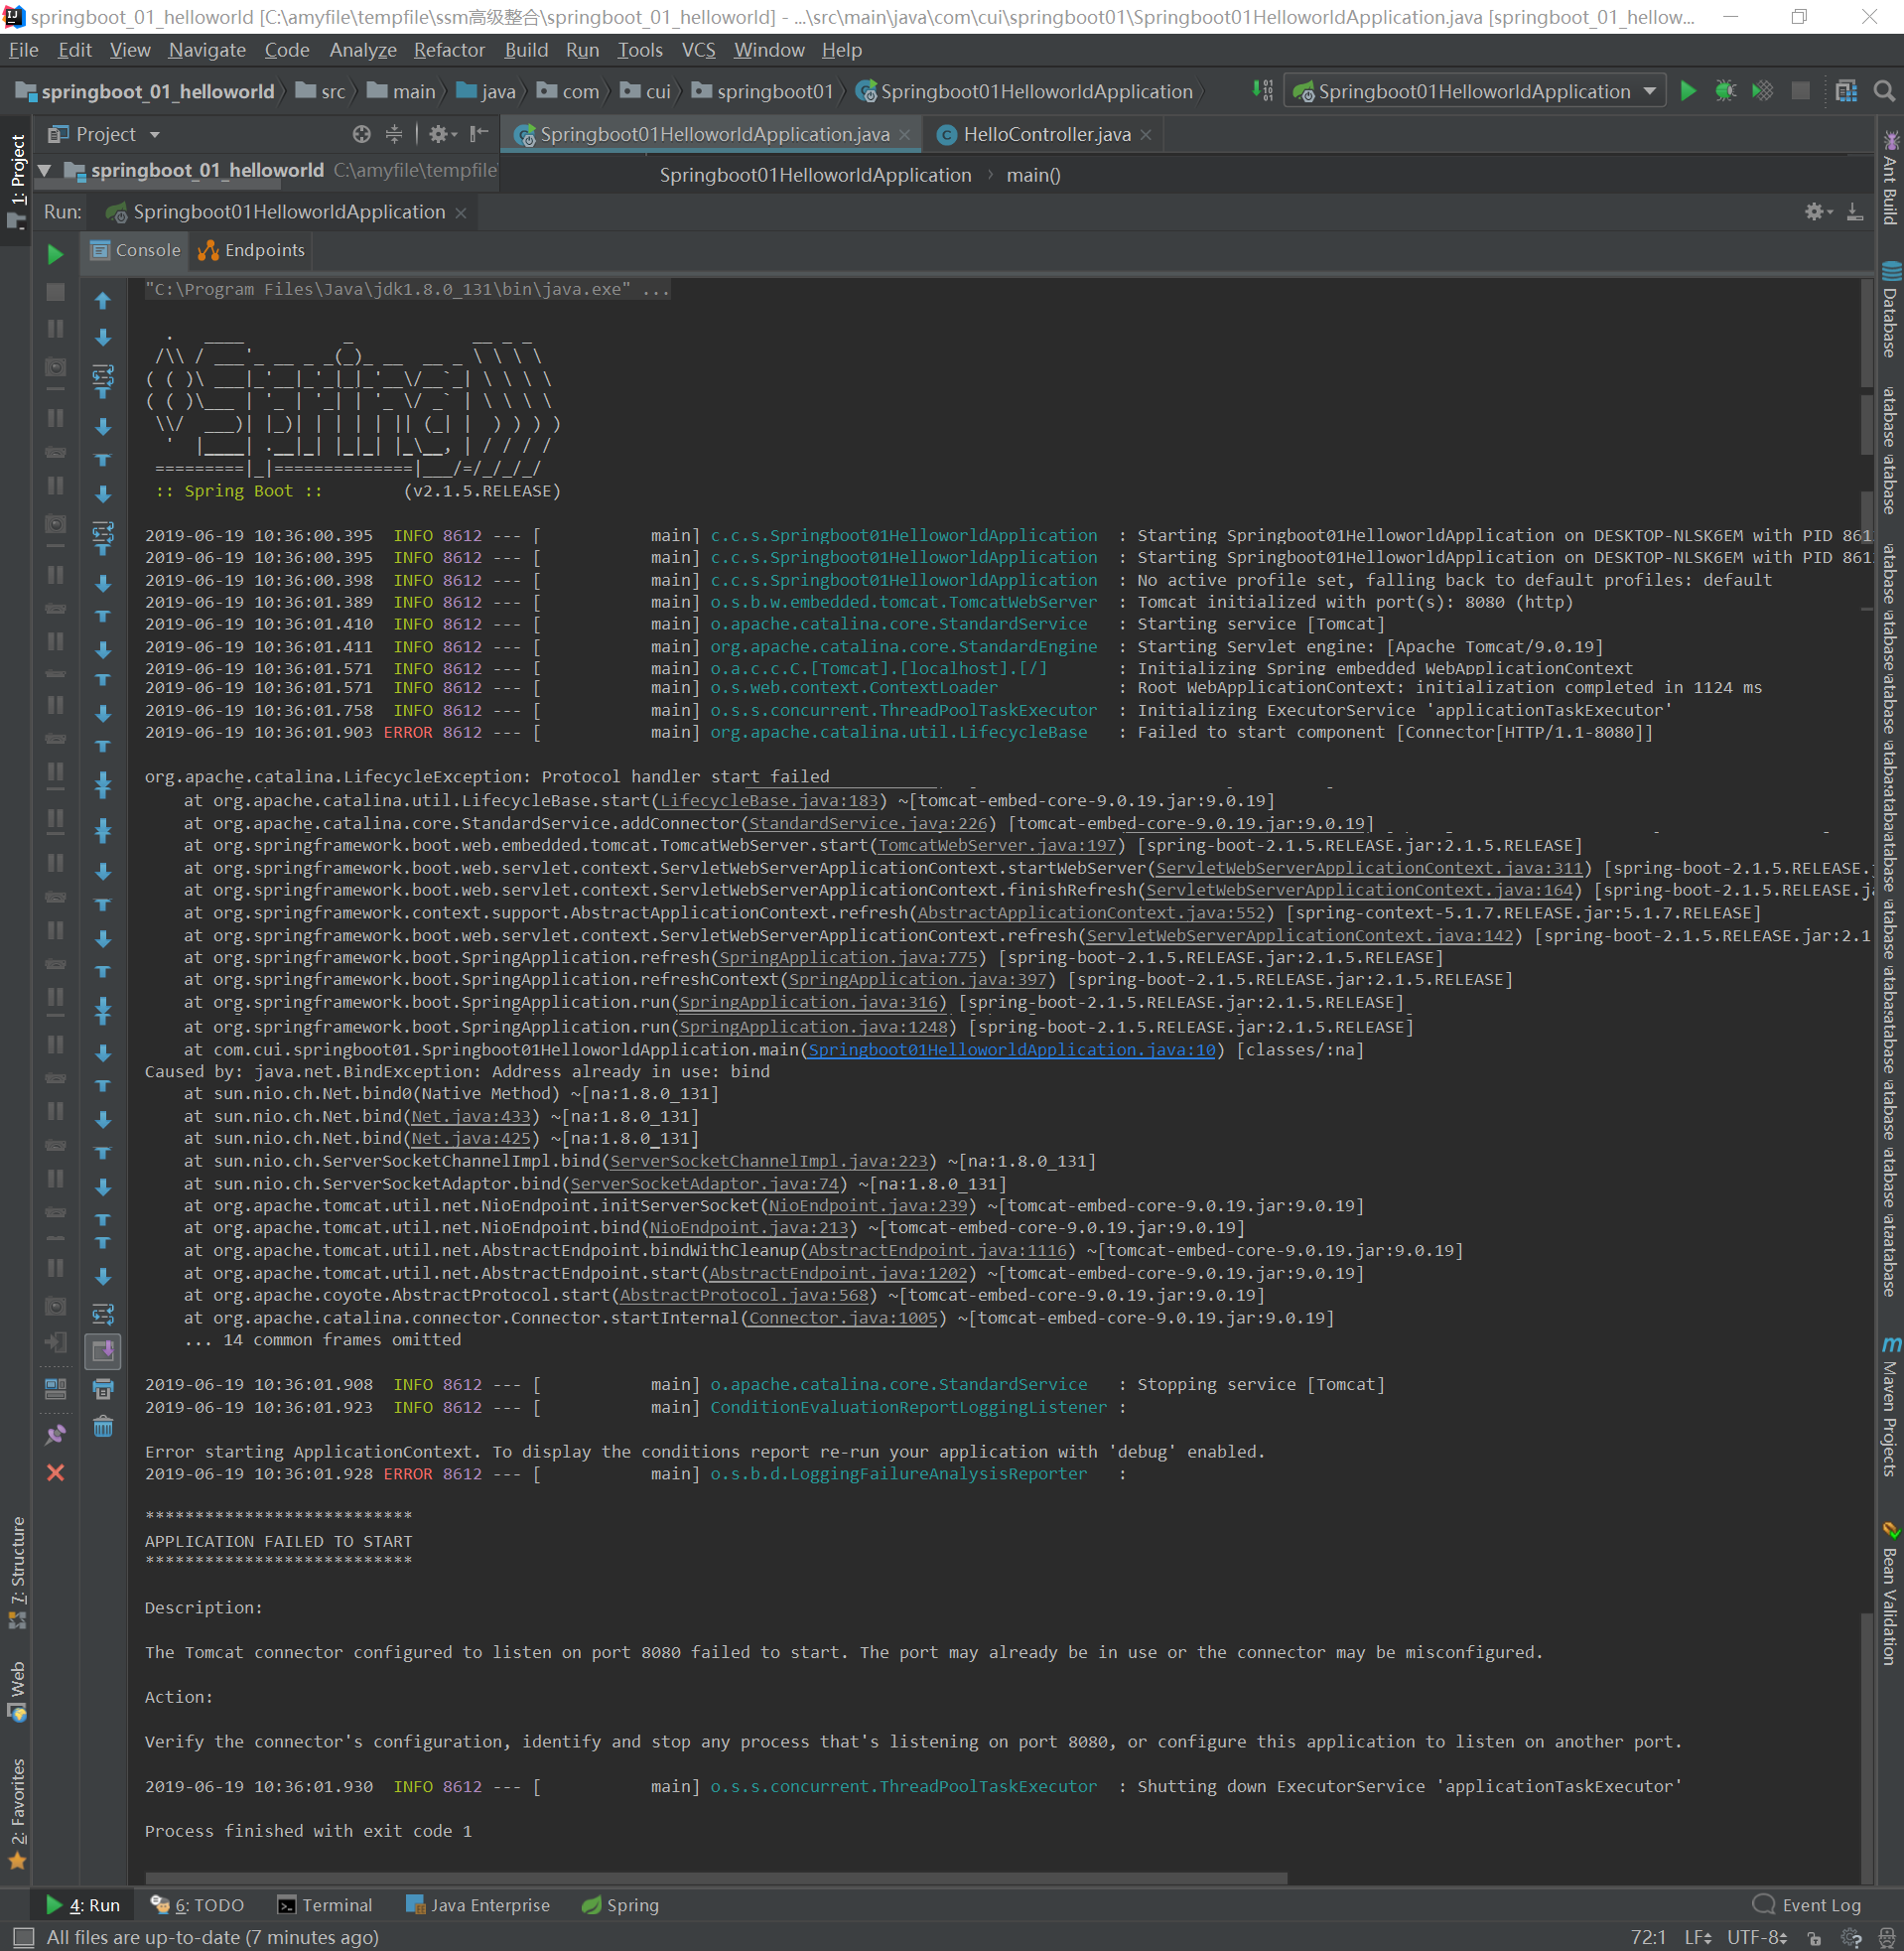Run the app with the top toolbar green play
1904x1951 pixels.
click(1688, 91)
